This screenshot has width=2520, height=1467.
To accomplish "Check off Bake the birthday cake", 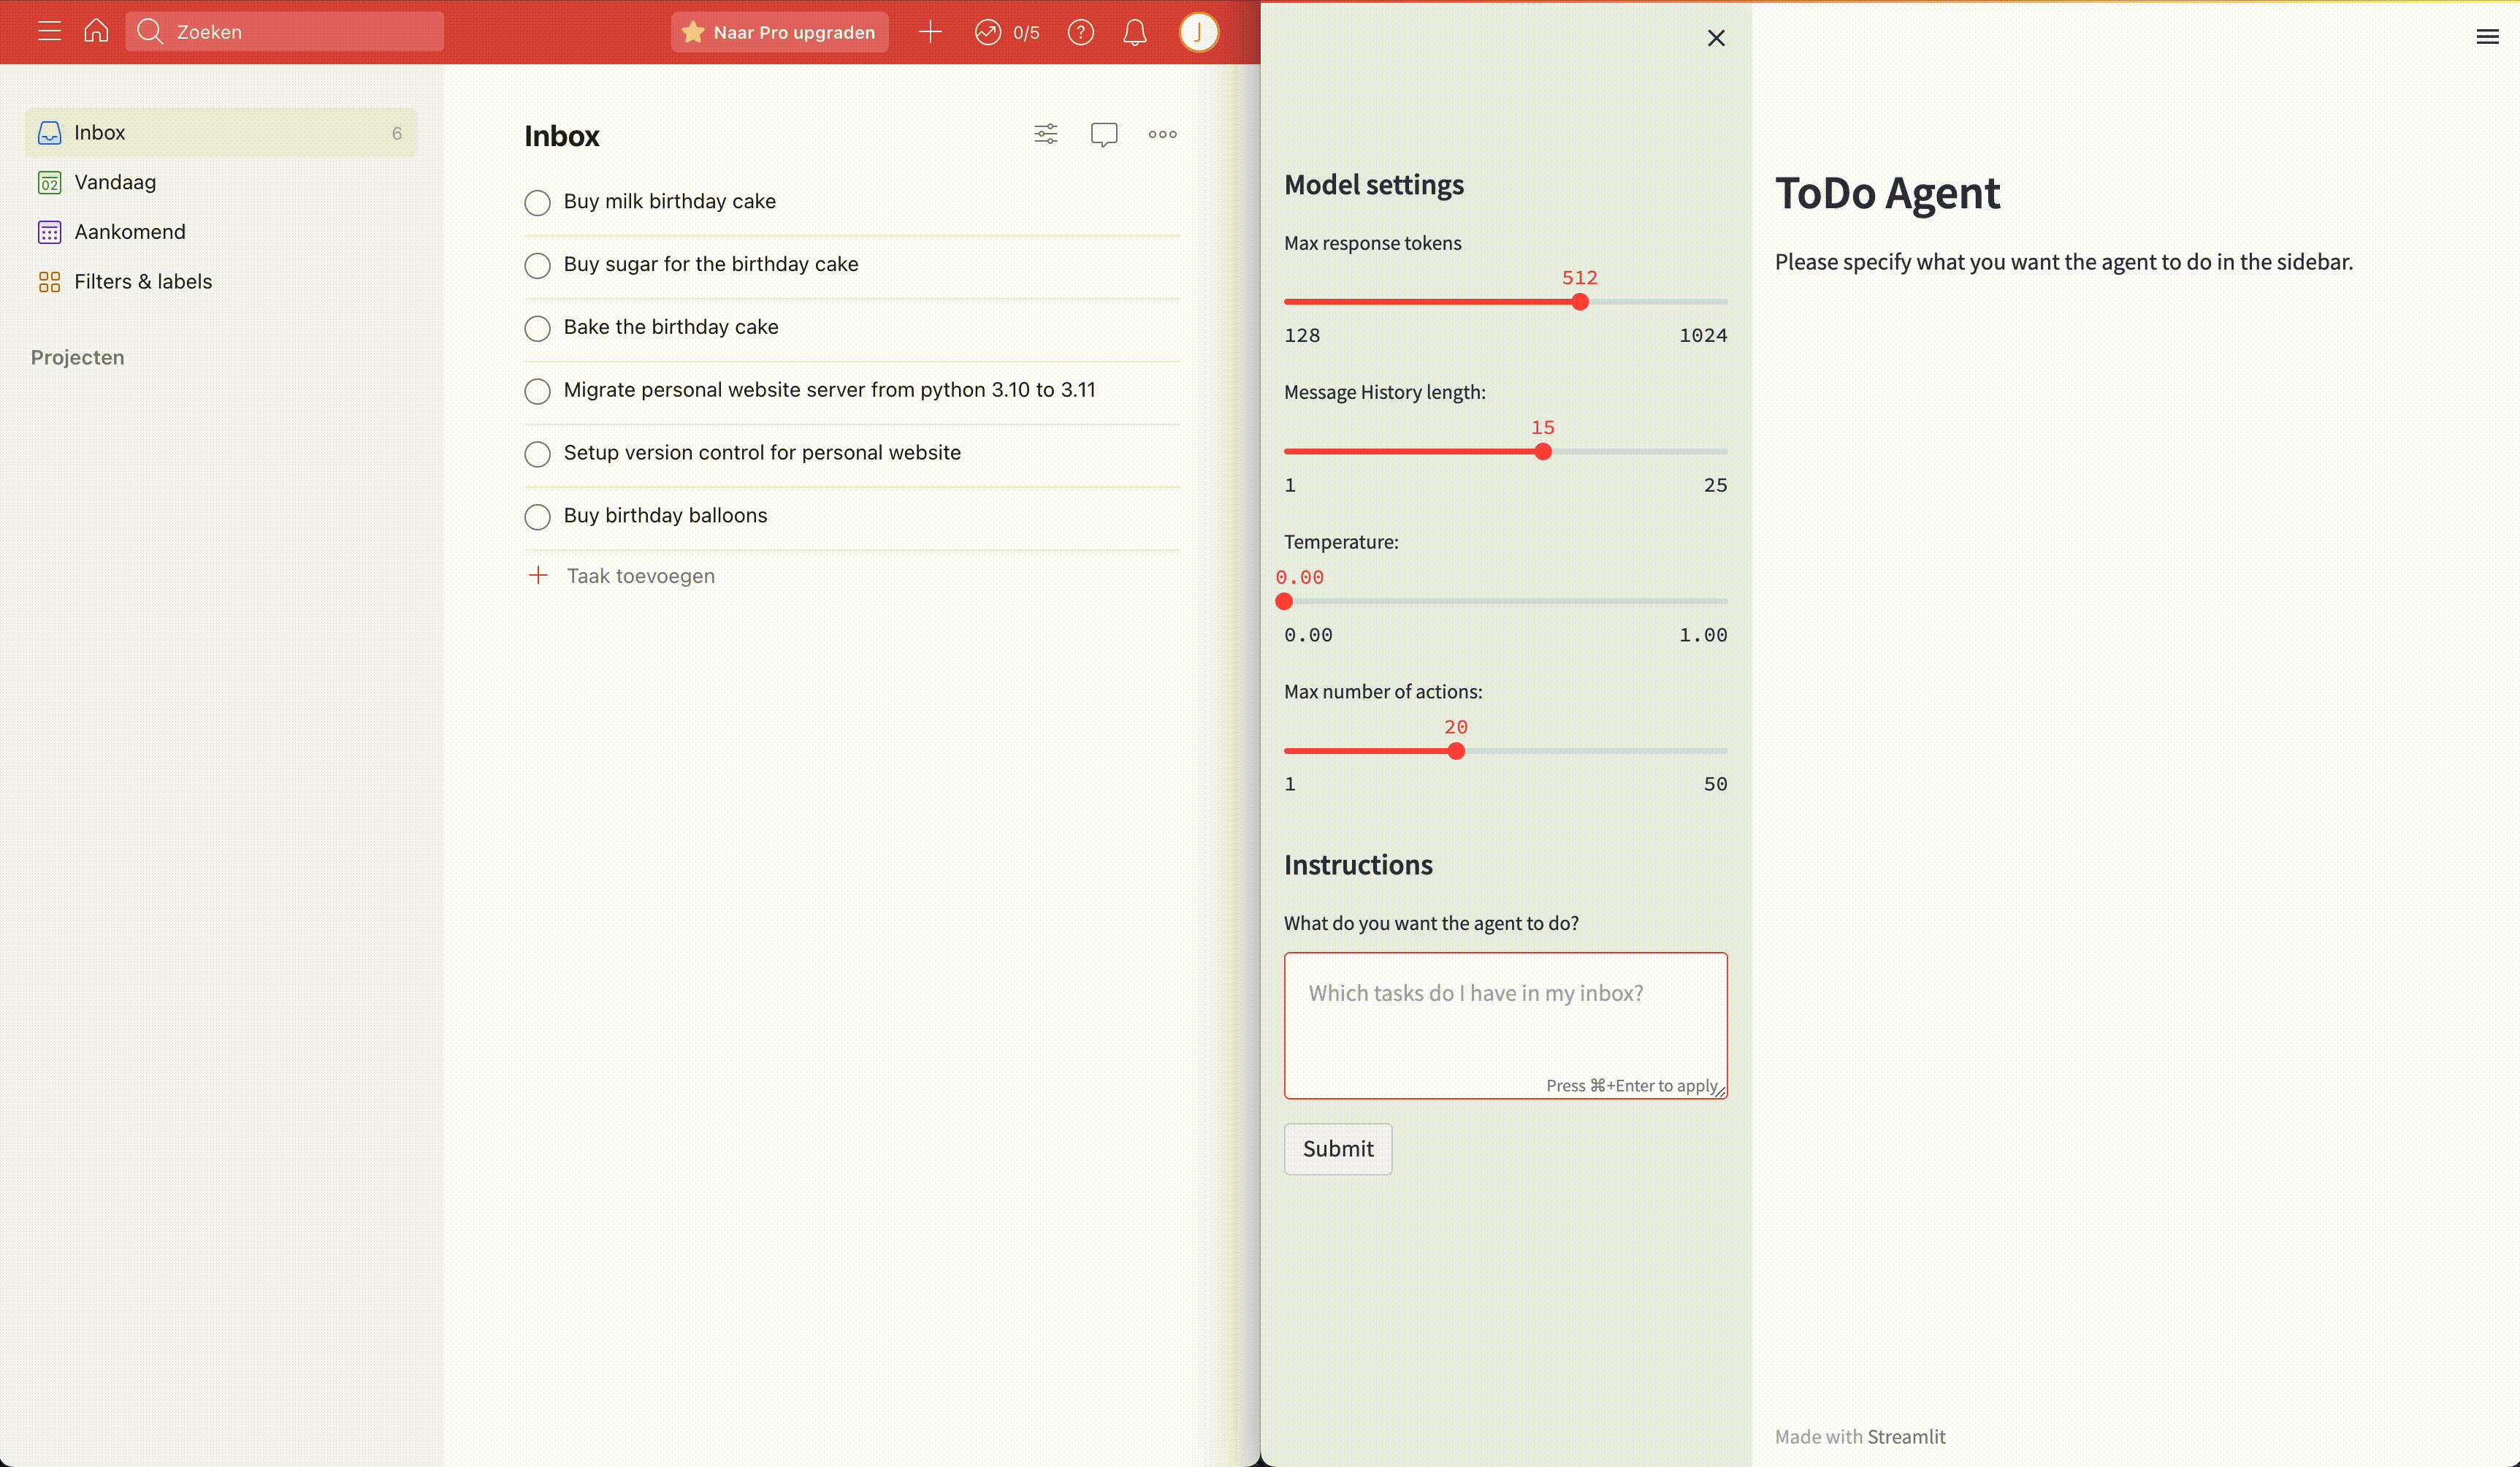I will coord(538,328).
